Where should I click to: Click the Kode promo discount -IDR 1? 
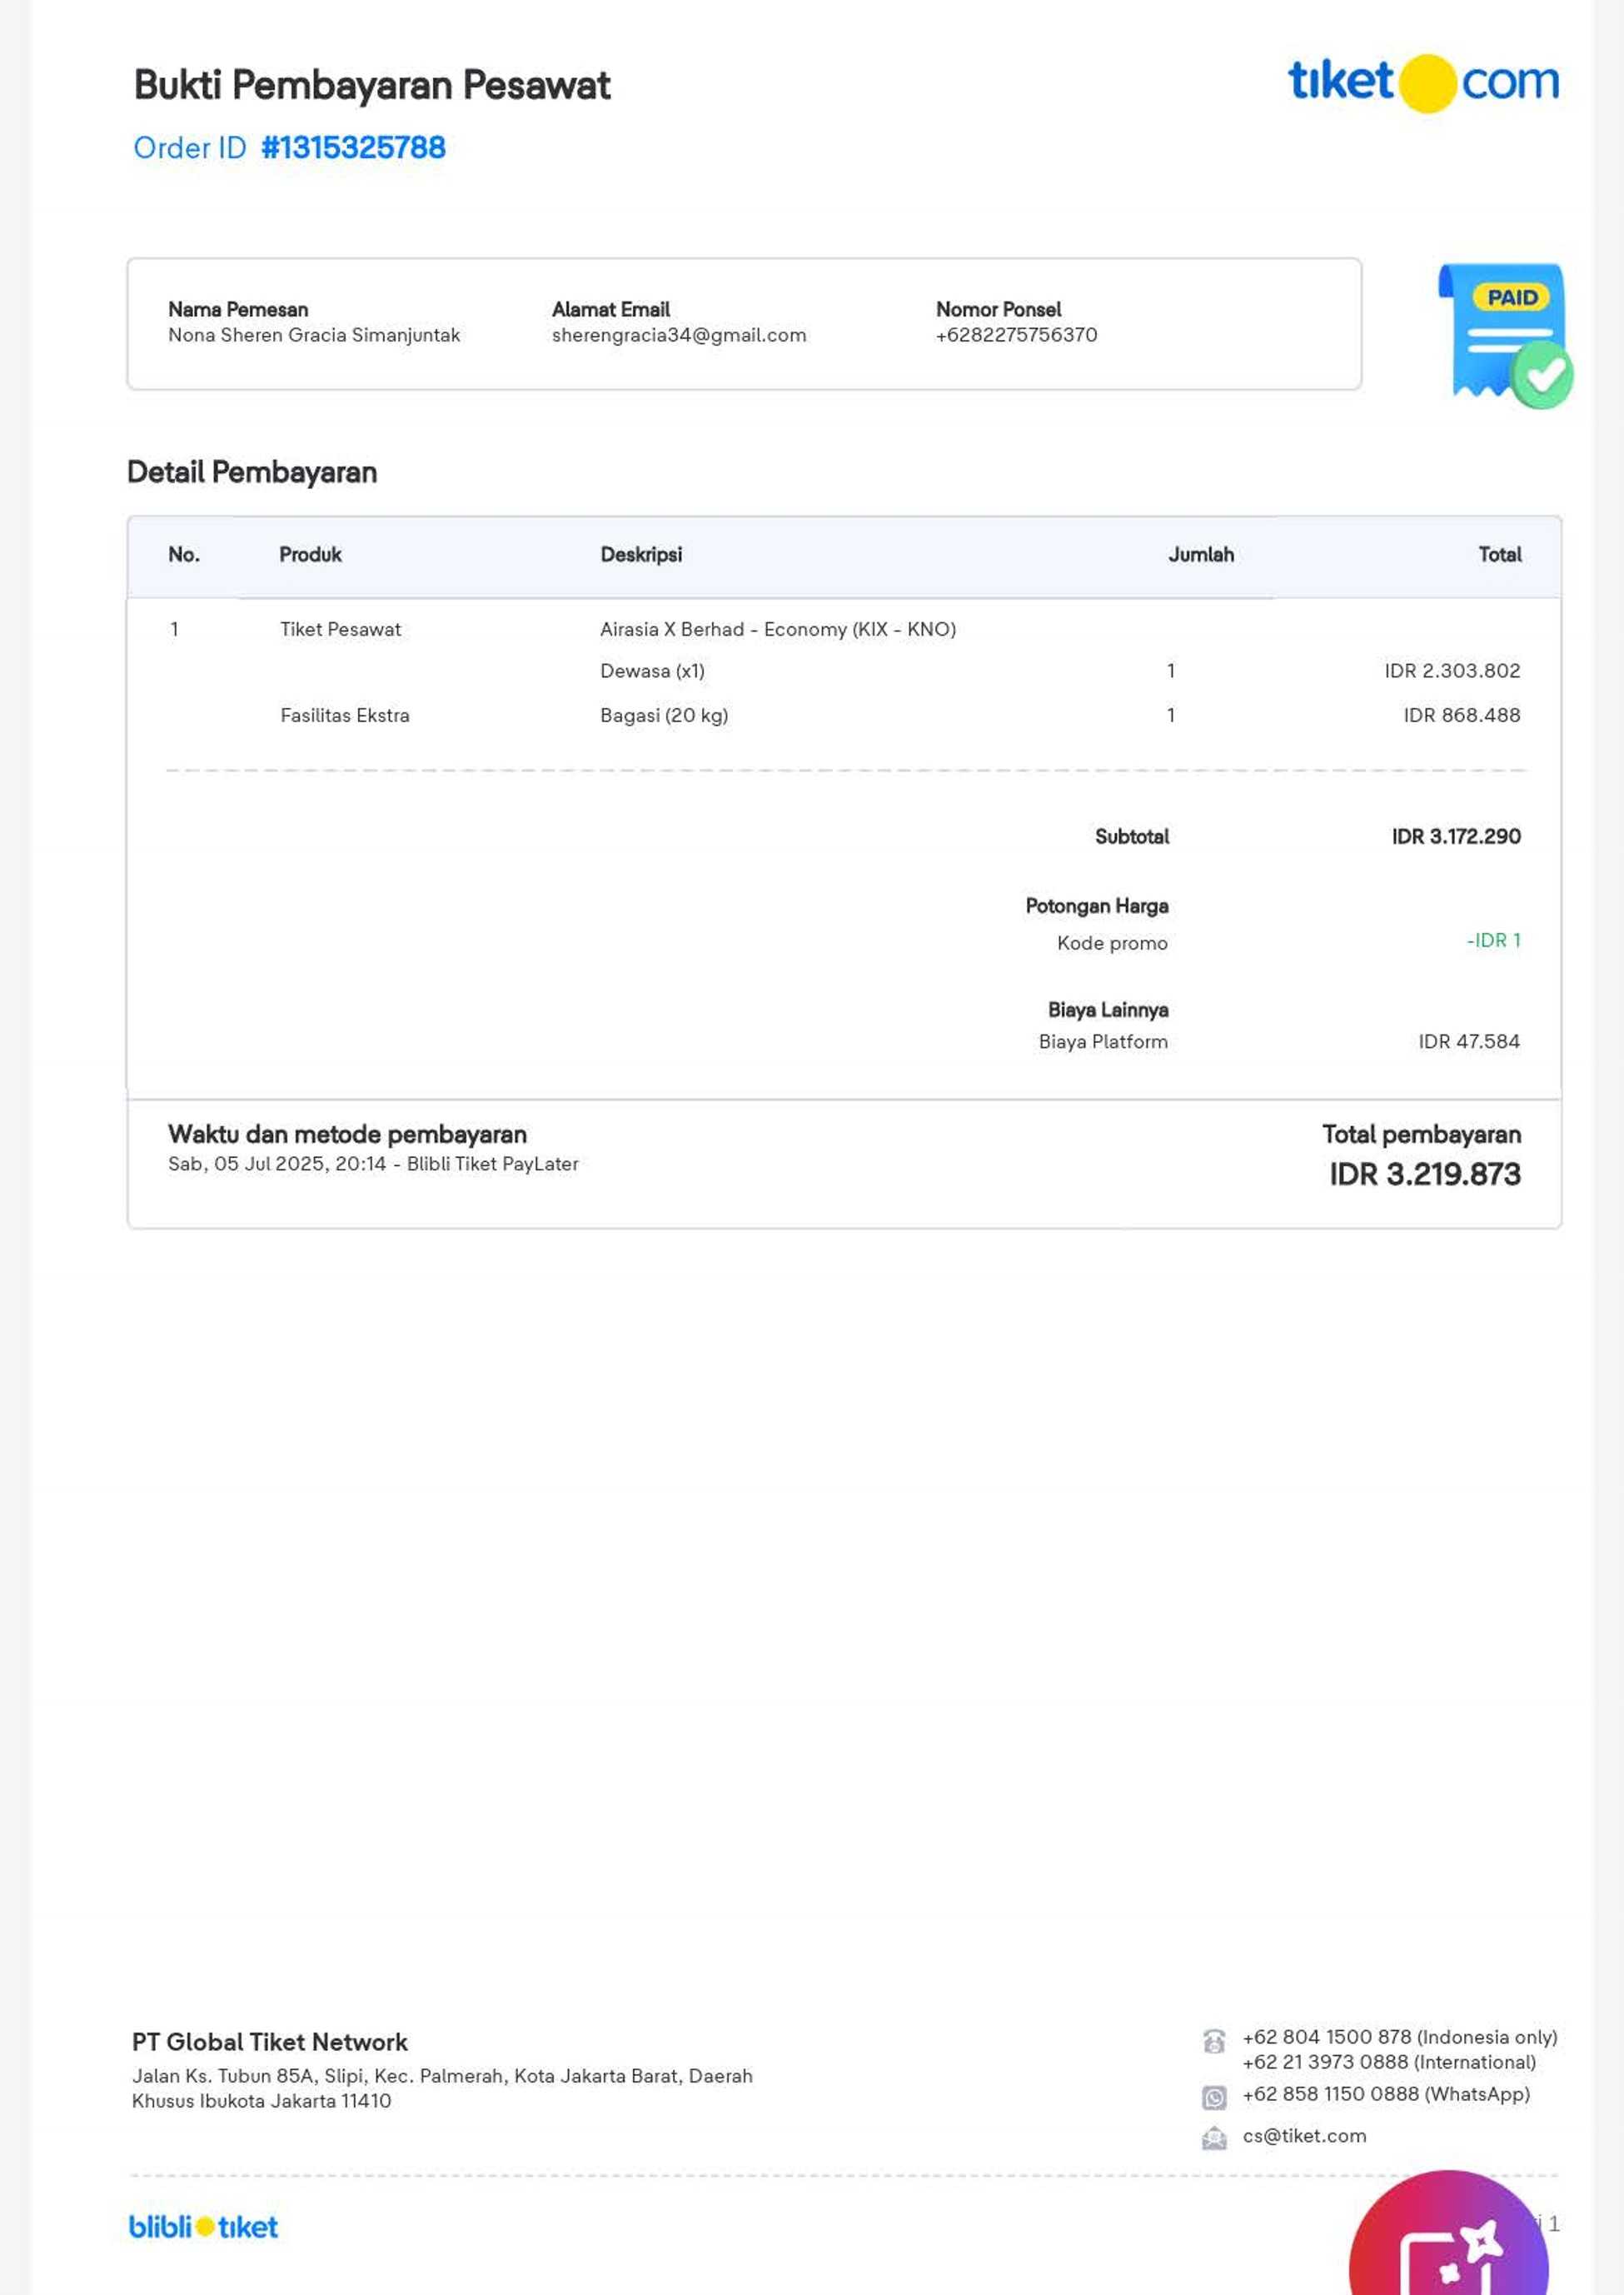(x=1492, y=940)
